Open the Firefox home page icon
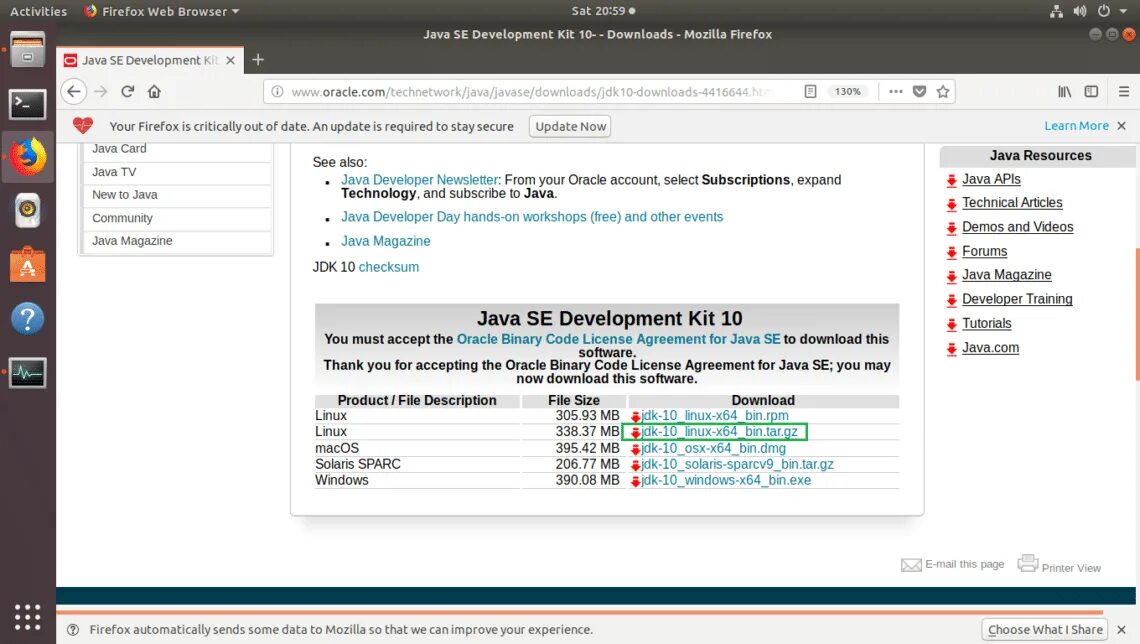1140x644 pixels. [x=154, y=92]
